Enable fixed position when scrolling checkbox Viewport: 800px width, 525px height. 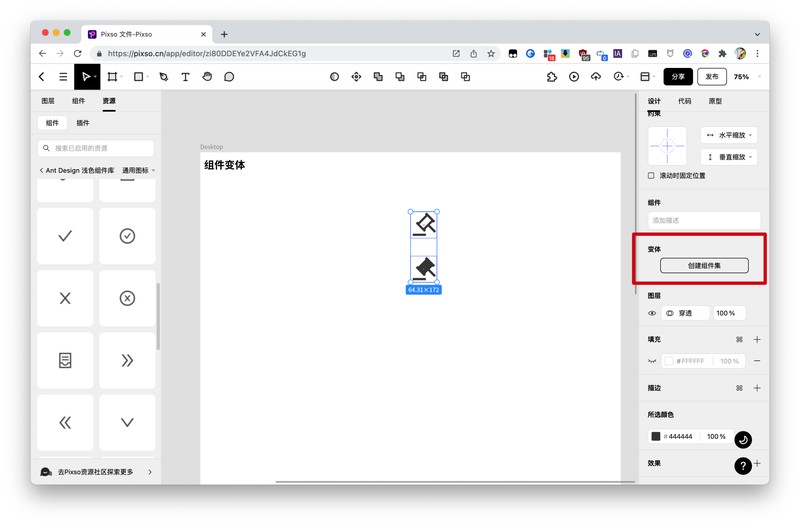pos(651,176)
